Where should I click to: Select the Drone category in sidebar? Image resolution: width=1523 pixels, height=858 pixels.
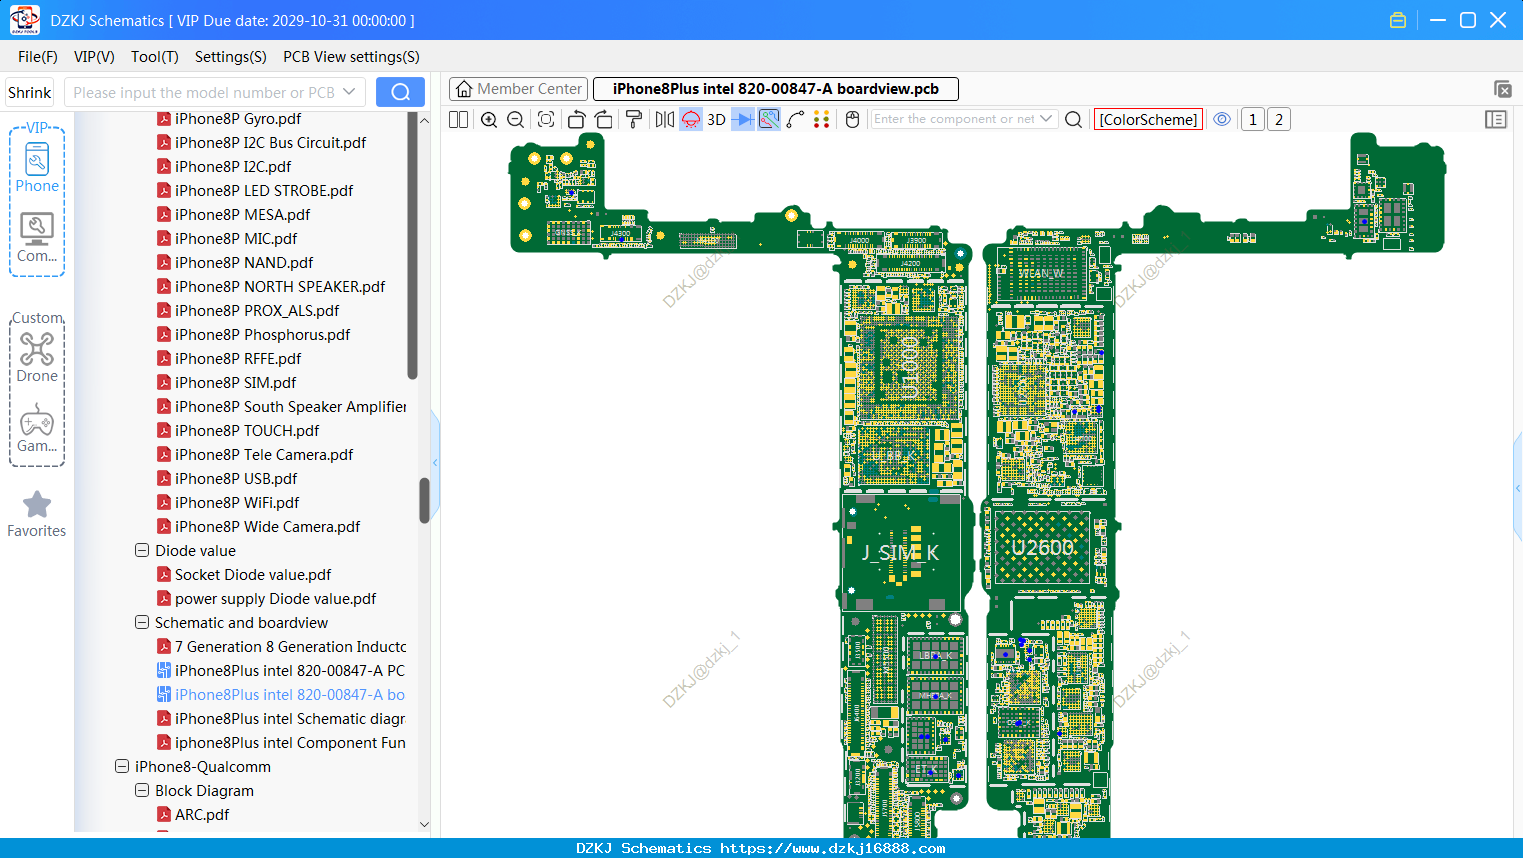[37, 357]
